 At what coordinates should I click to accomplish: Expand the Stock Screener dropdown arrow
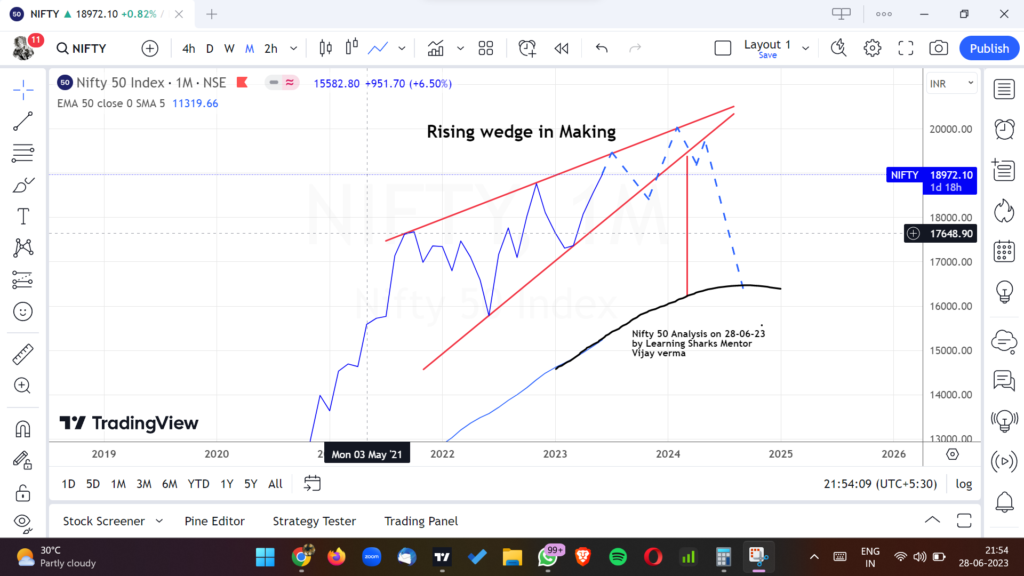click(159, 521)
